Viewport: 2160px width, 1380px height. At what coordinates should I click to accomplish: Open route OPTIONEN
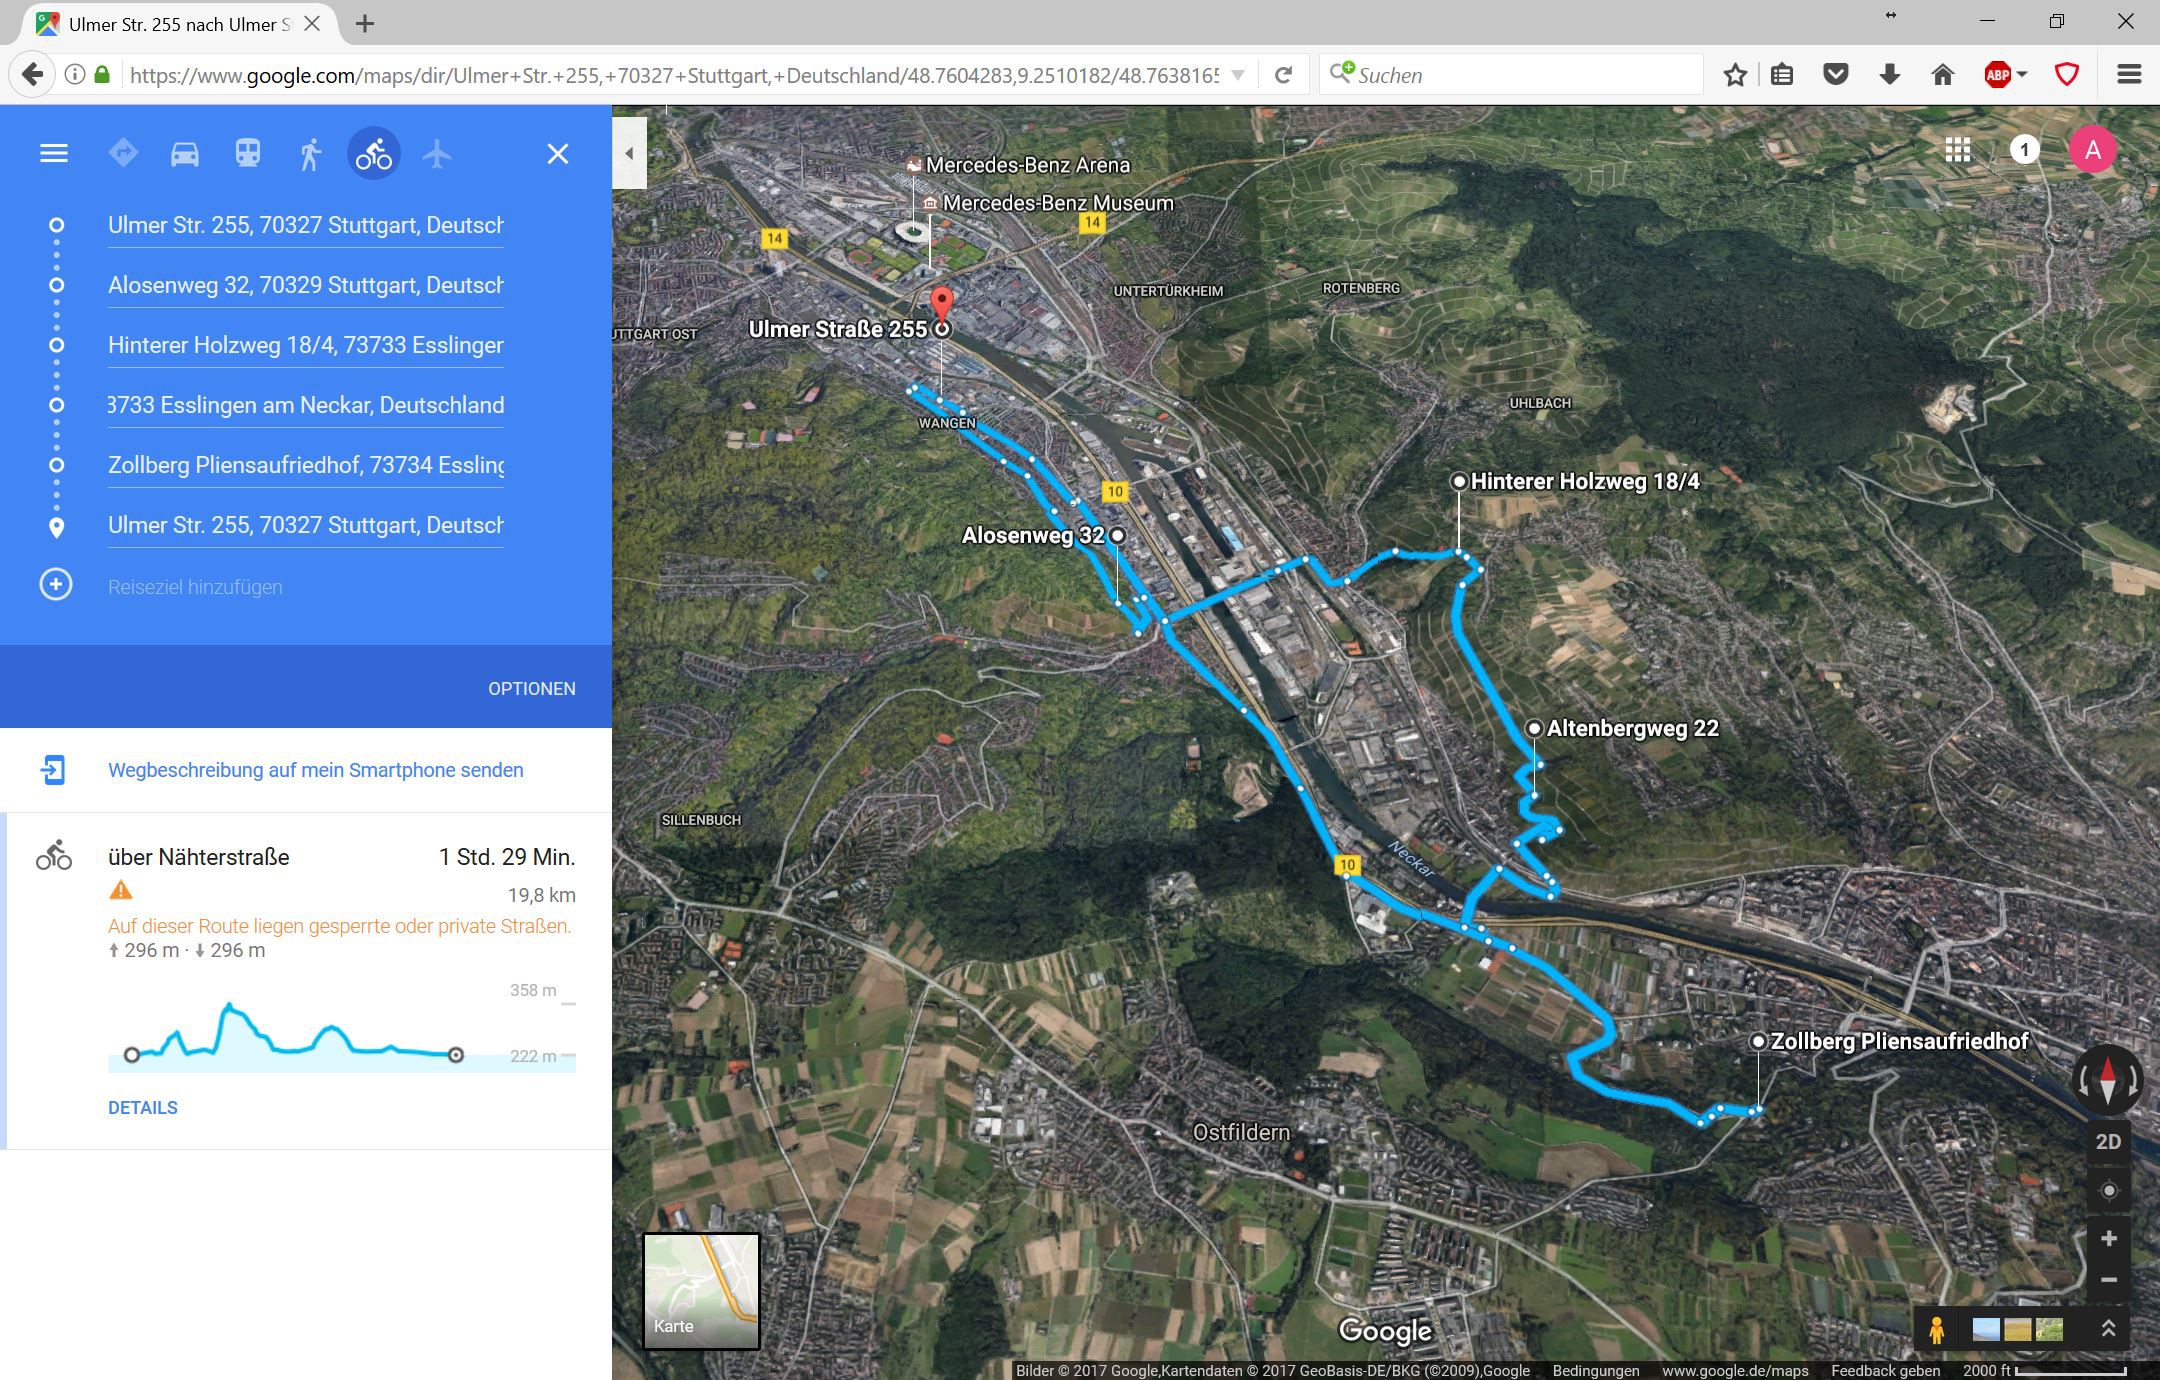(532, 689)
